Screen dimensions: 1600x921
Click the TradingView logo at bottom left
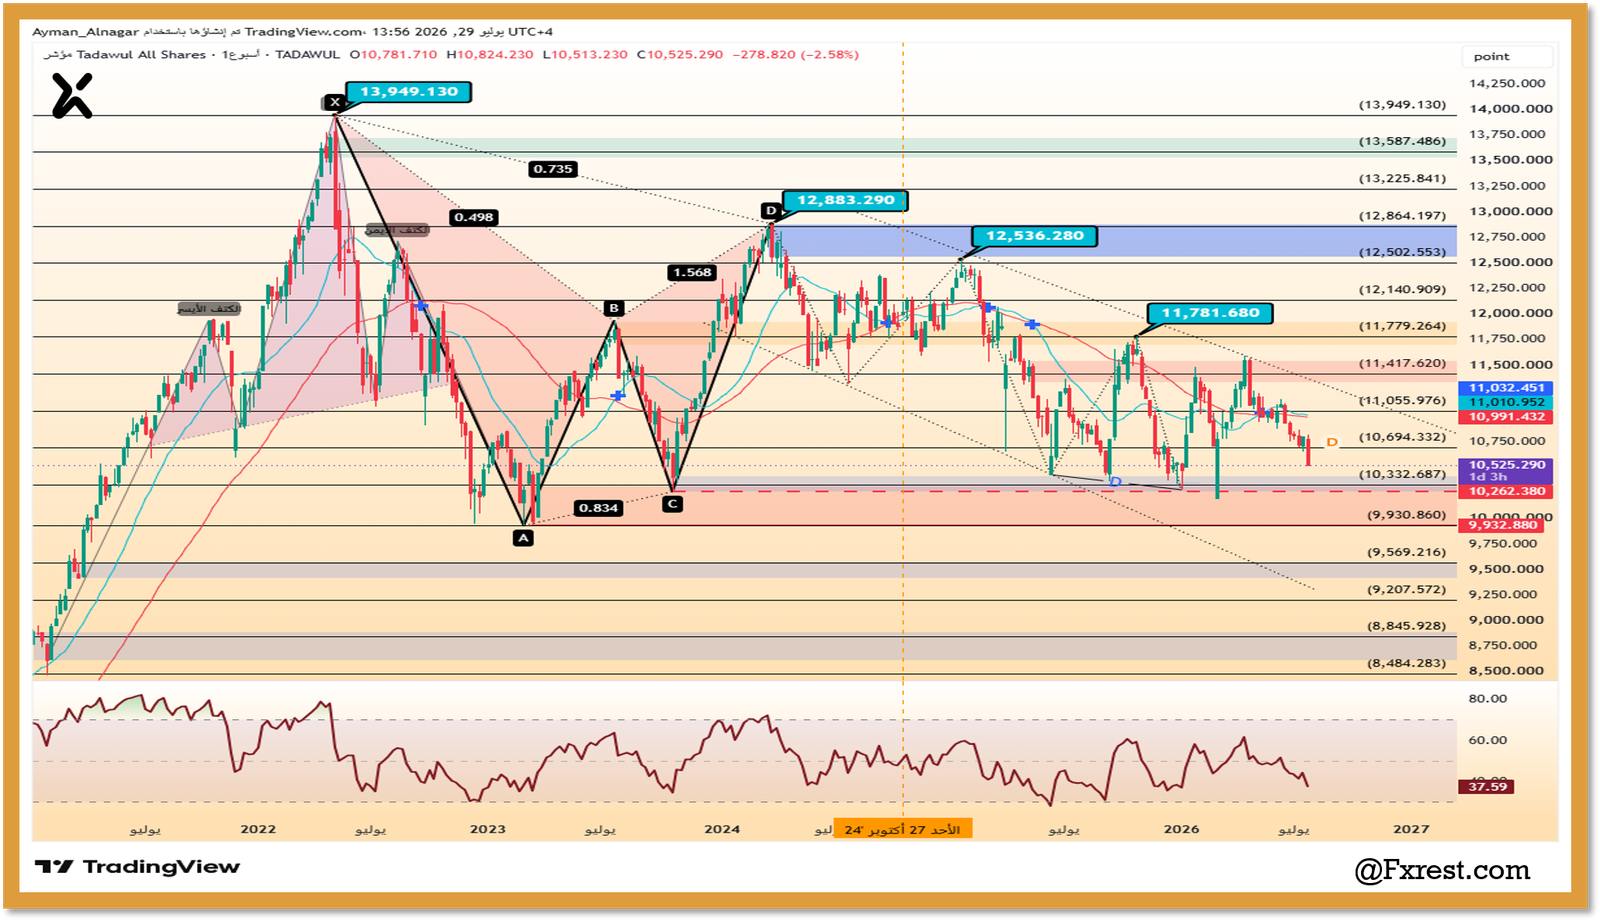[137, 867]
